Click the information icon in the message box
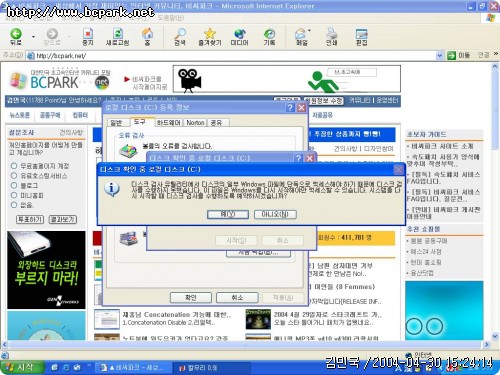500x375 pixels. 112,189
